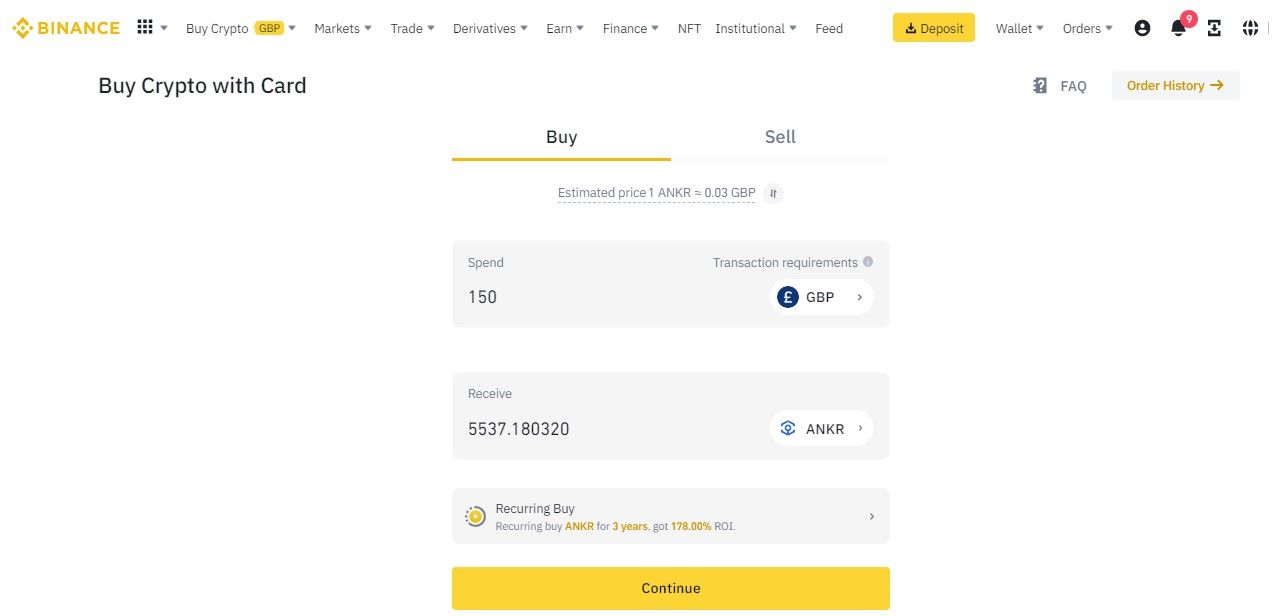Viewport: 1273px width, 616px height.
Task: Toggle the estimated price swap icon
Action: (773, 193)
